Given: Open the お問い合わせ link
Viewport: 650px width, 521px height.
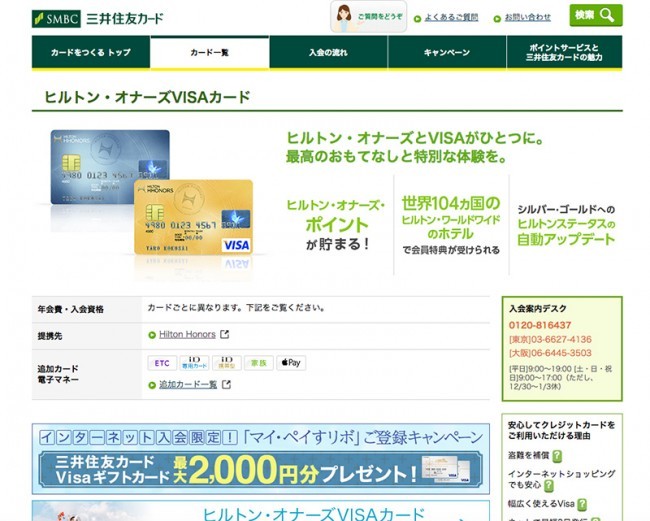Looking at the screenshot, I should pyautogui.click(x=527, y=17).
